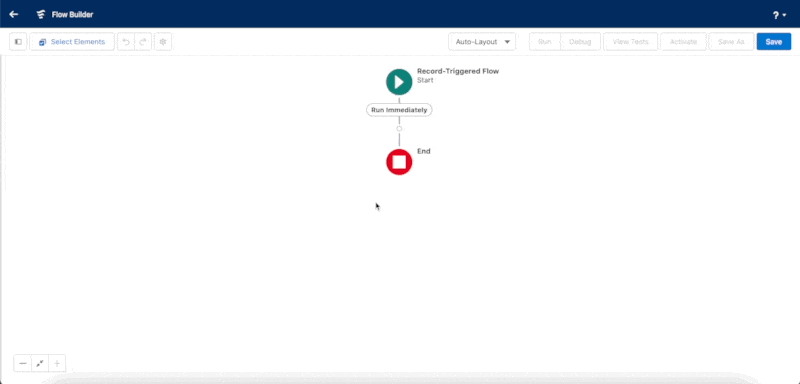Image resolution: width=800 pixels, height=384 pixels.
Task: Click the Undo arrow icon
Action: 126,42
